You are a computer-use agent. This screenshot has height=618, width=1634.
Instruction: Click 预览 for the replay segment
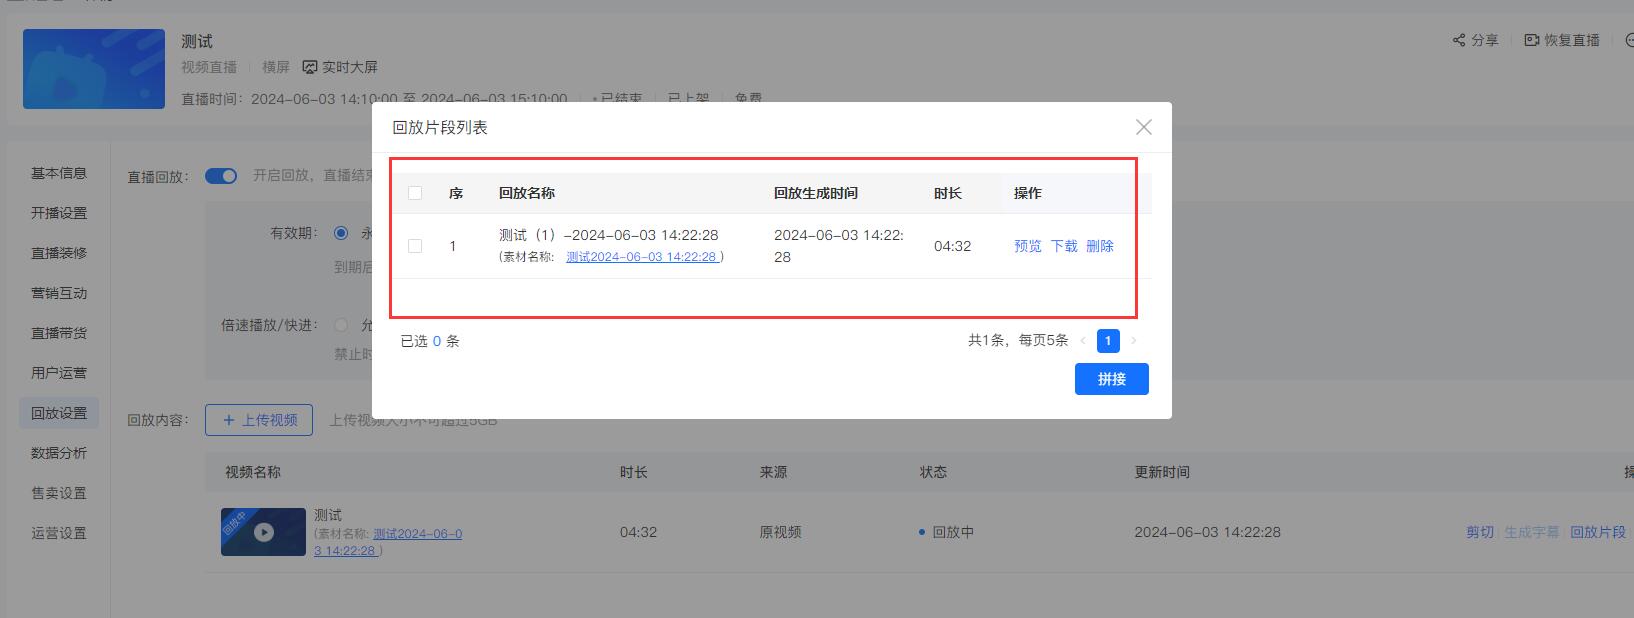(x=1027, y=246)
